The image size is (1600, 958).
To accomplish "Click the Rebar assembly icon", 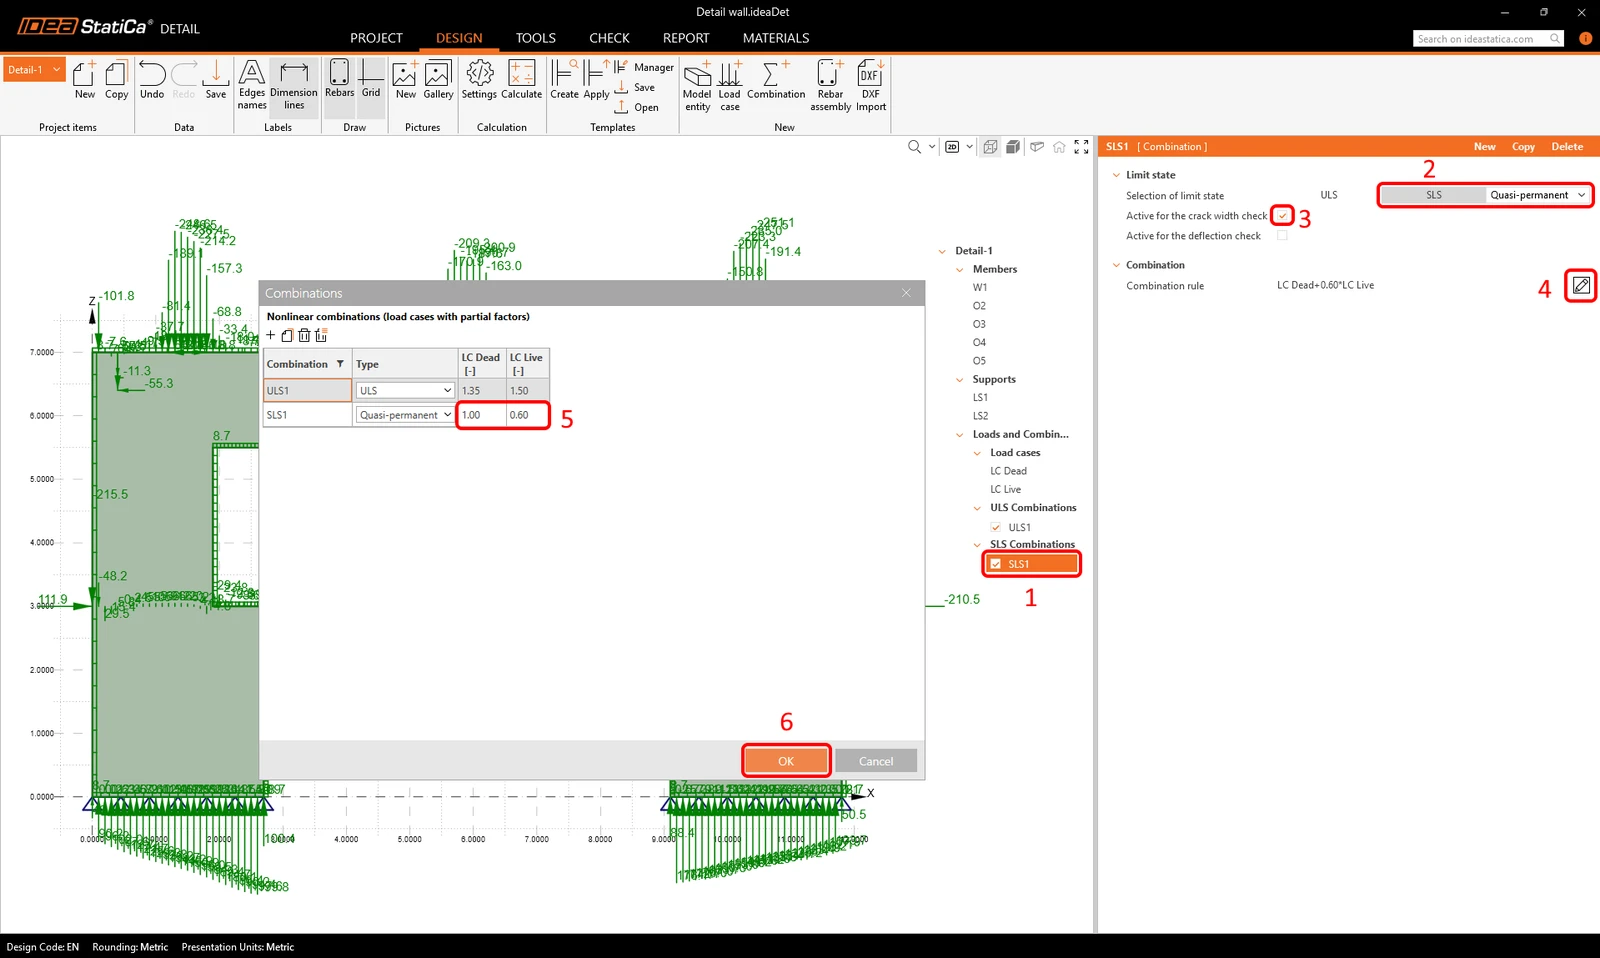I will point(830,85).
